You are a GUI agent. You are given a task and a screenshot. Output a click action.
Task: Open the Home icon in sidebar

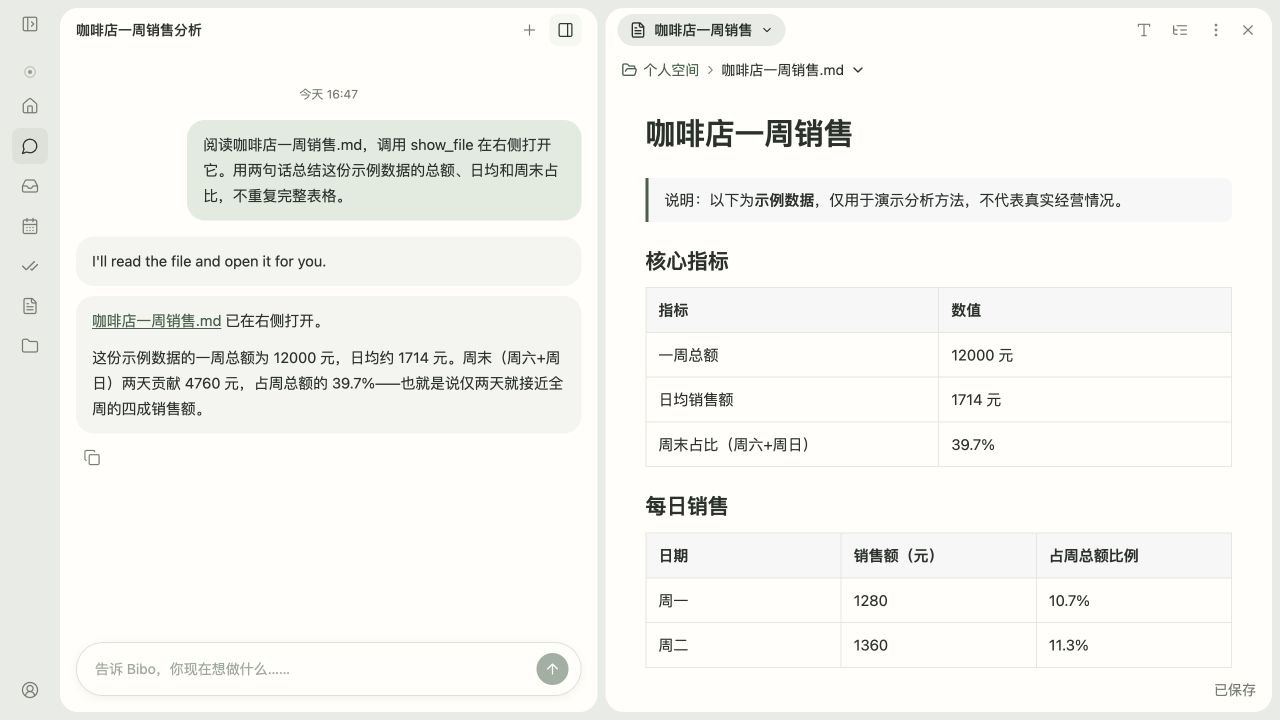tap(30, 106)
